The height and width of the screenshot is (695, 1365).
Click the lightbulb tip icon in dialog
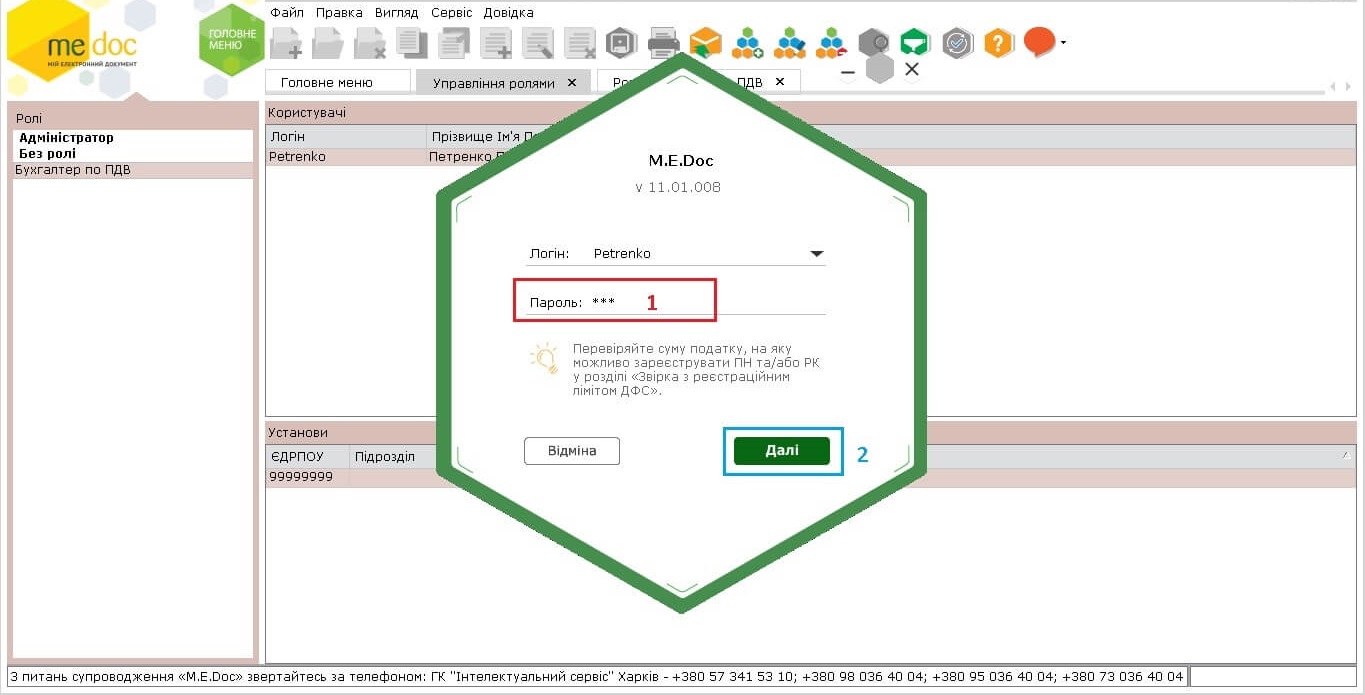(x=545, y=358)
